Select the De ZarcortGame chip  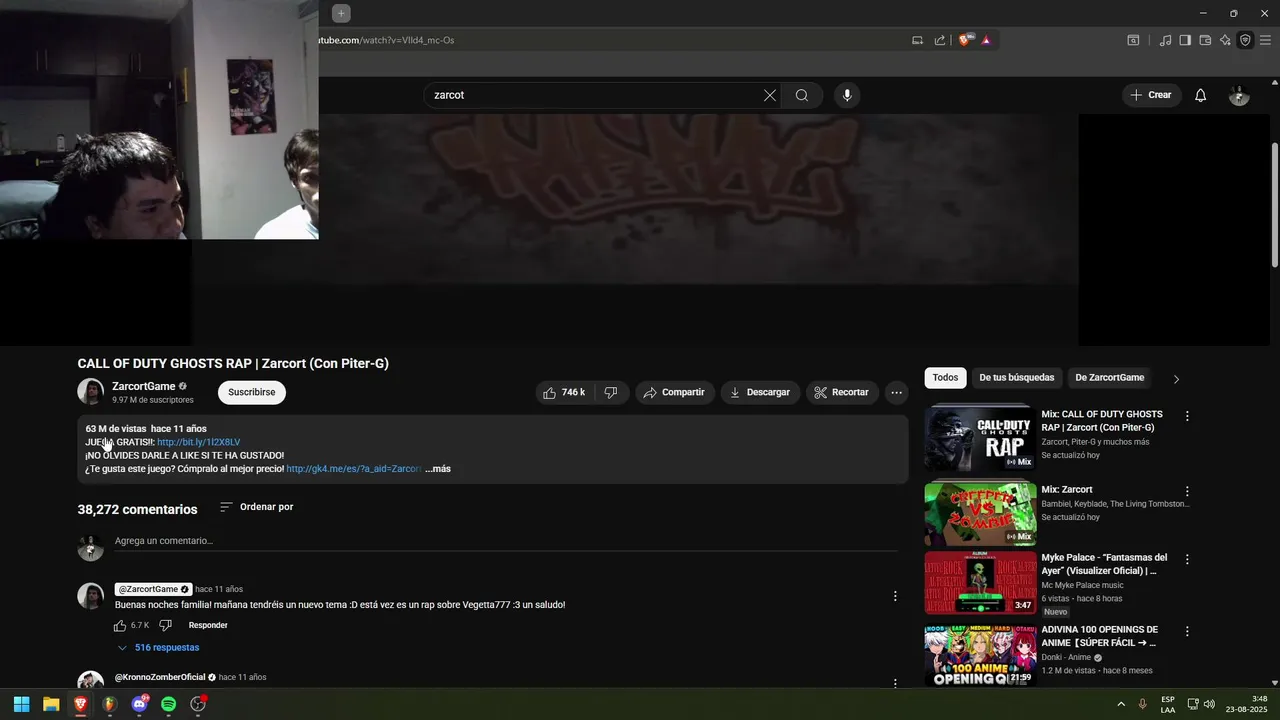point(1109,378)
